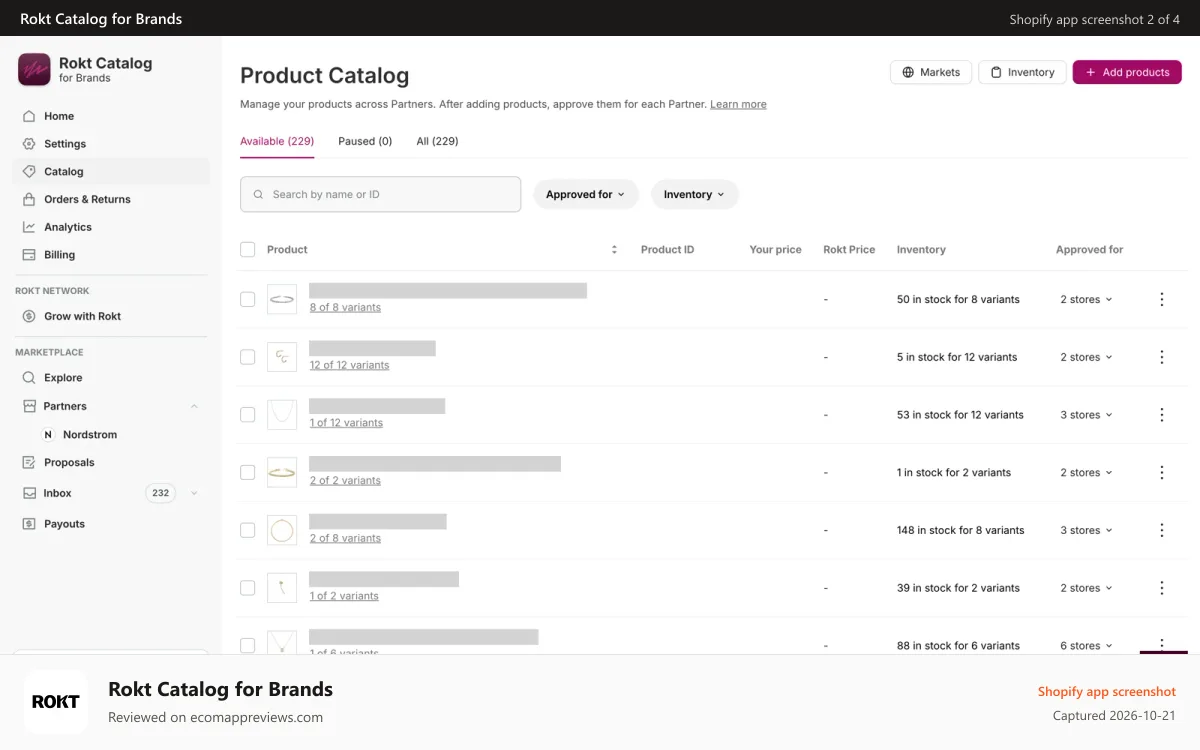This screenshot has height=750, width=1200.
Task: Check the product with 2 of 8 variants
Action: [248, 531]
